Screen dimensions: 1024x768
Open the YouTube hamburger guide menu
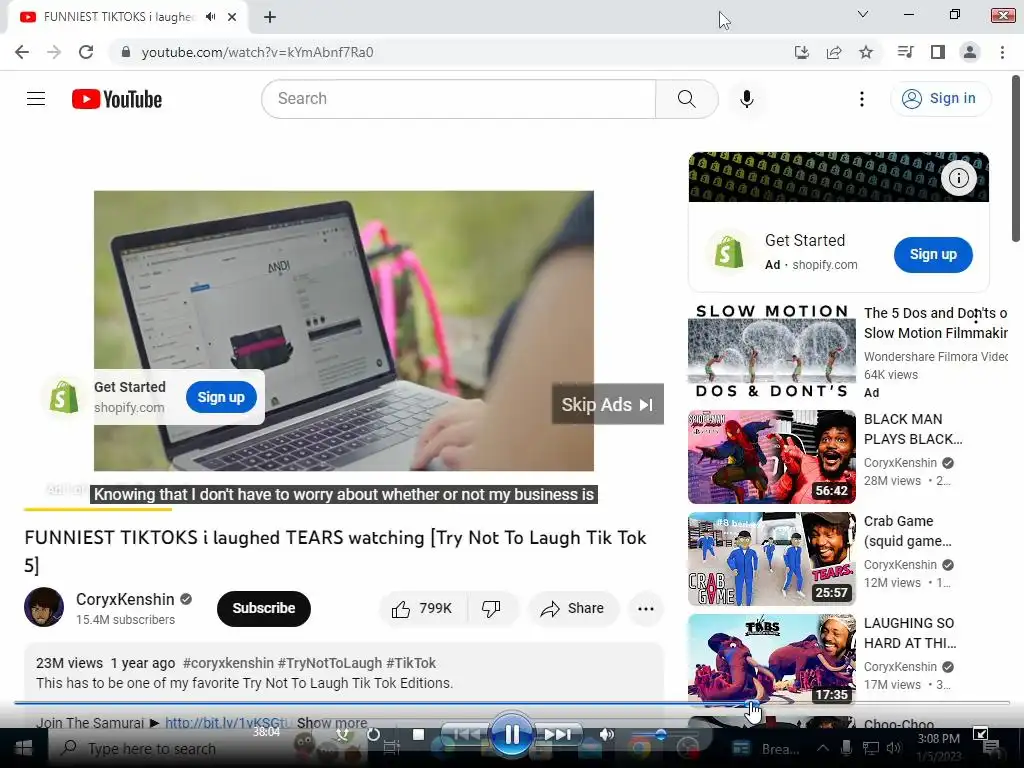pyautogui.click(x=36, y=99)
